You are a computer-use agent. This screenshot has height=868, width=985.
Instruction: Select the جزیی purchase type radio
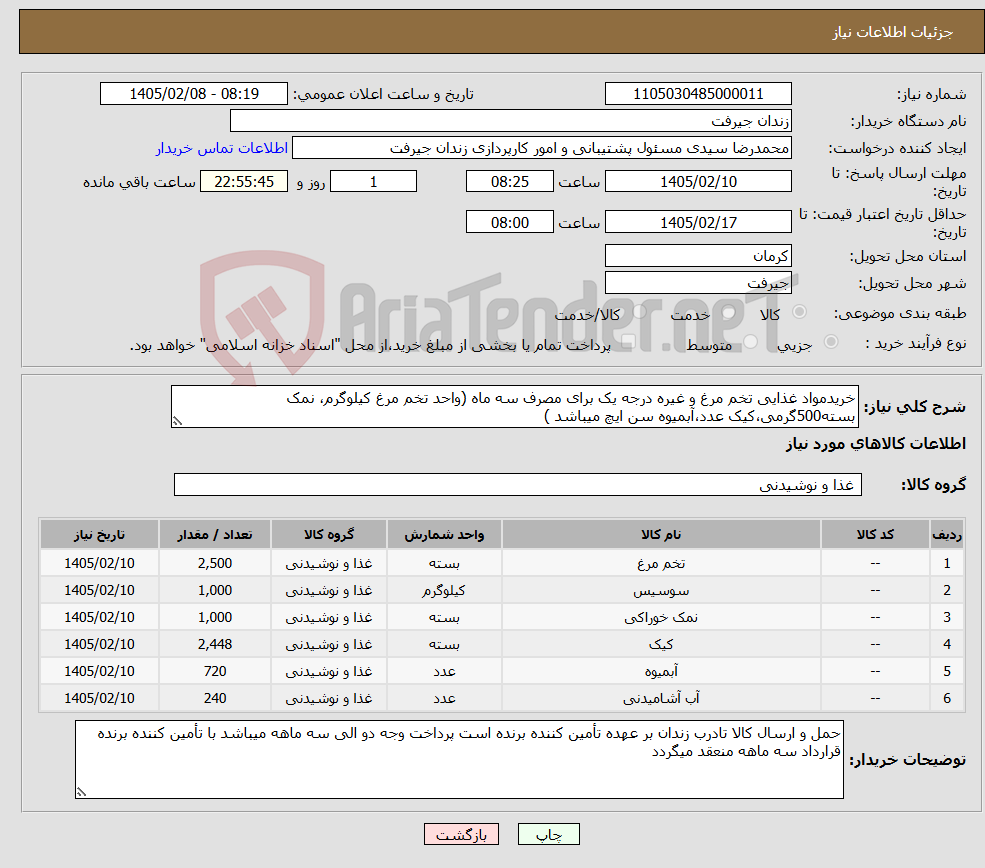pos(830,342)
